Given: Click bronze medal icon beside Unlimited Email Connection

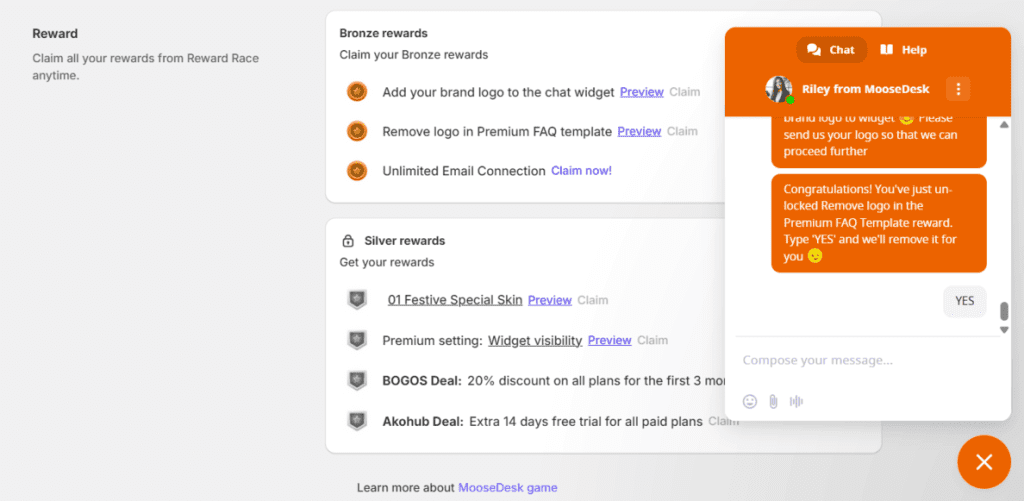Looking at the screenshot, I should pos(357,171).
